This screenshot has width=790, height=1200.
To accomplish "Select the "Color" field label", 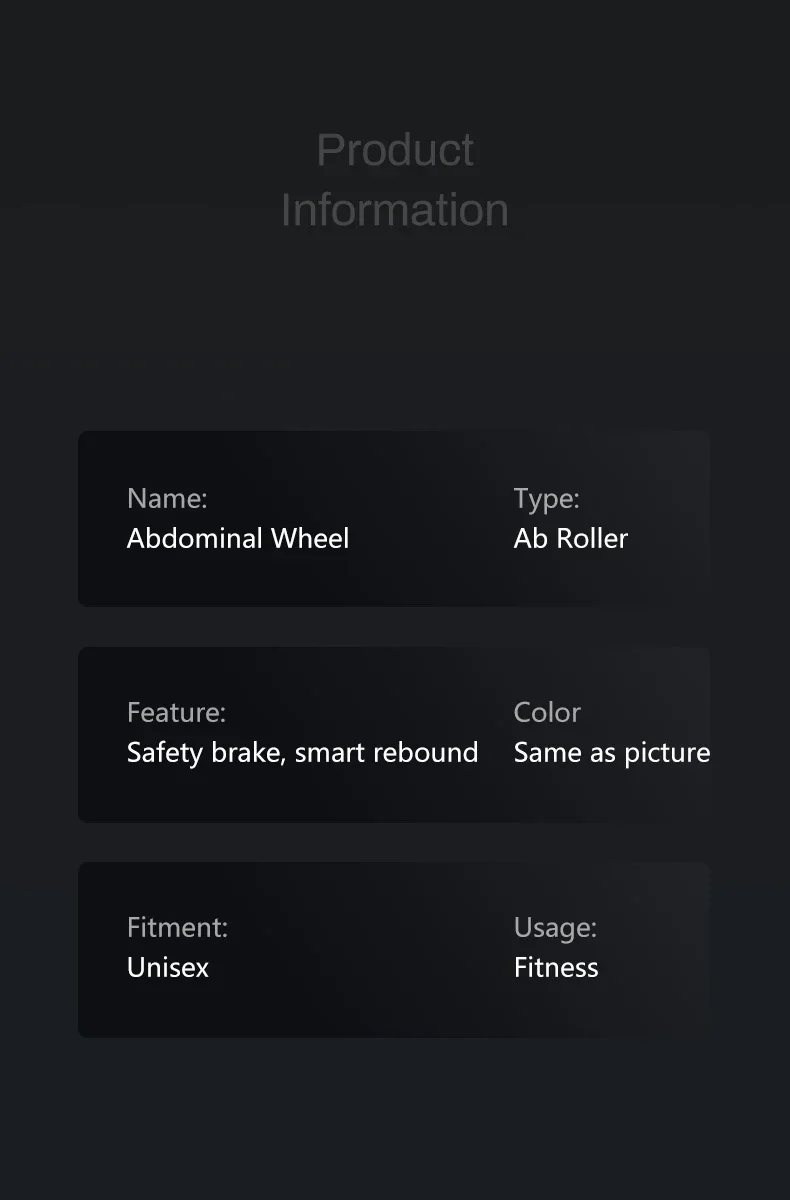I will click(547, 712).
